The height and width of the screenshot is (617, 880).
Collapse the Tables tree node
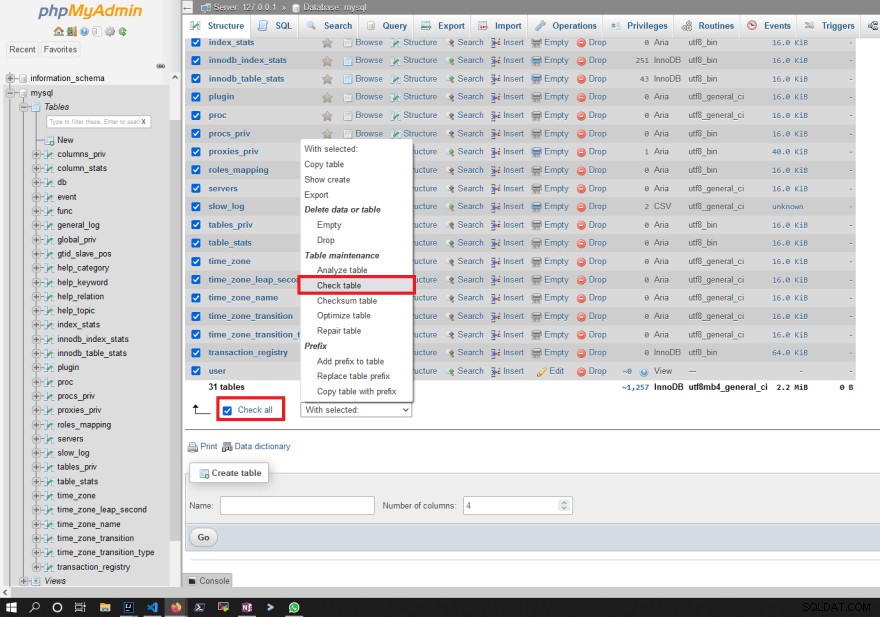pos(23,107)
